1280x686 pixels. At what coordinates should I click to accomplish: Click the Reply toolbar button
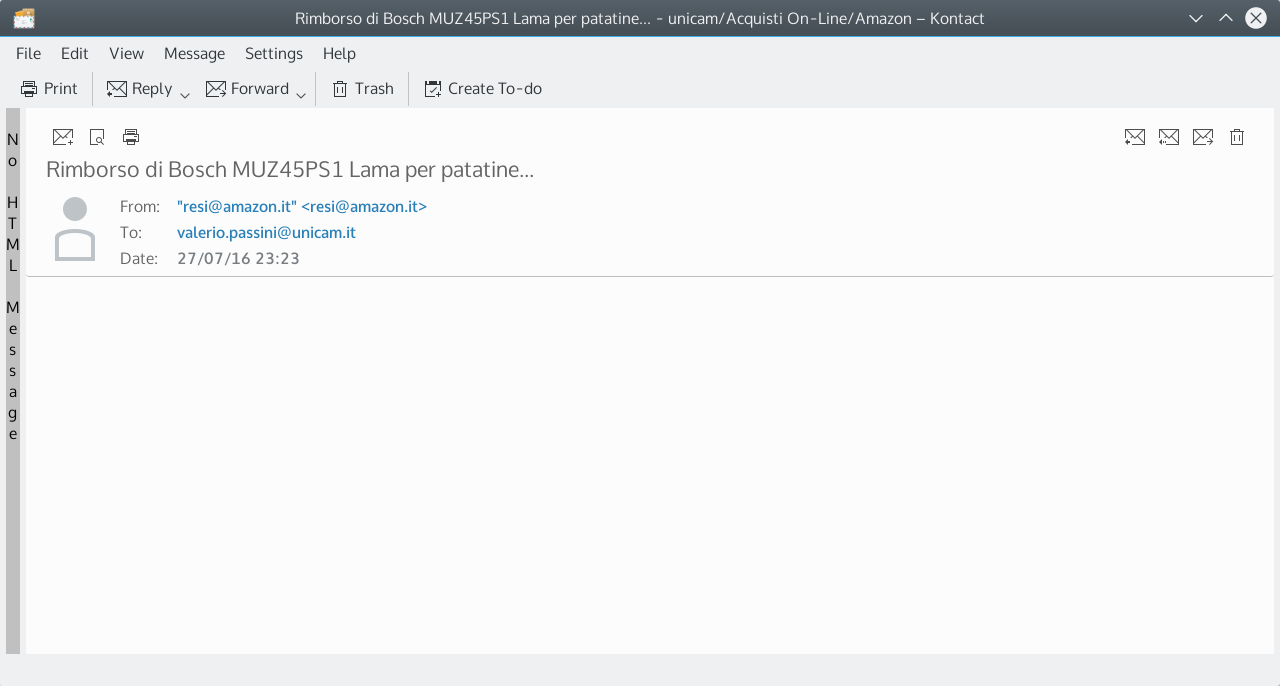(140, 88)
